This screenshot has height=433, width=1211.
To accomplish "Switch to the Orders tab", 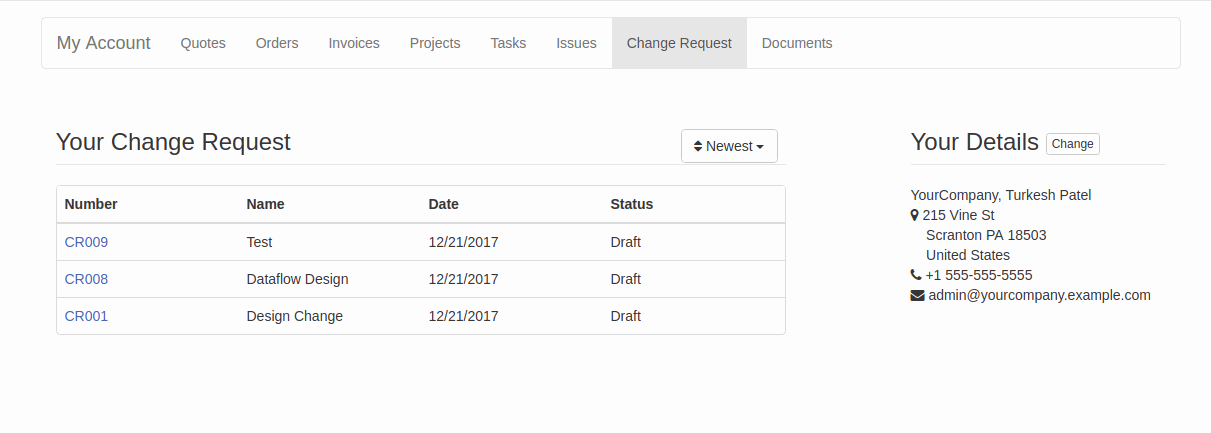I will coord(277,43).
